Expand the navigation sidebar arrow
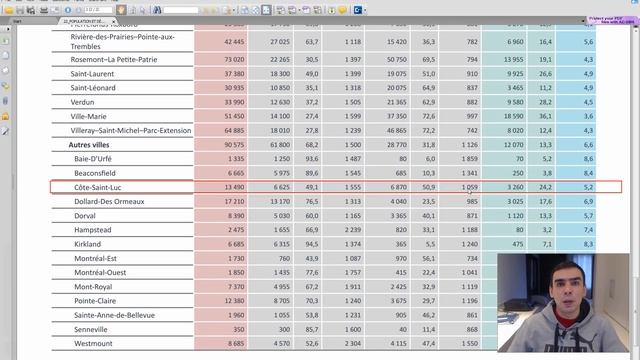Viewport: 640px width, 360px height. 7,29
